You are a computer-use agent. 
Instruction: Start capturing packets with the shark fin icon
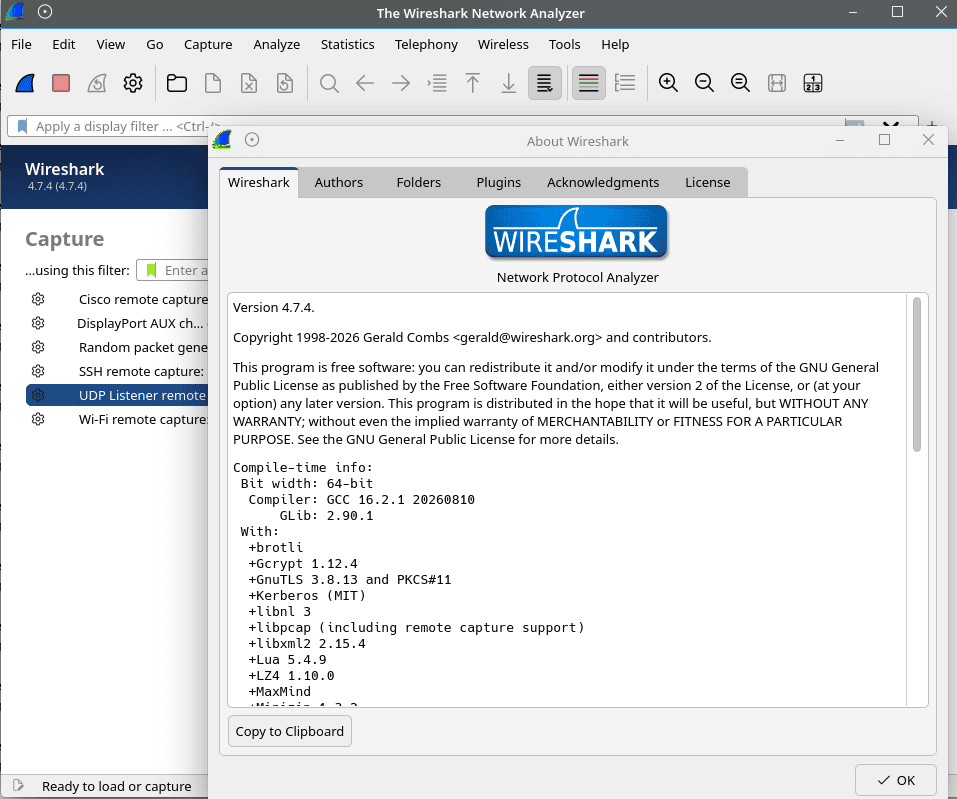[25, 83]
